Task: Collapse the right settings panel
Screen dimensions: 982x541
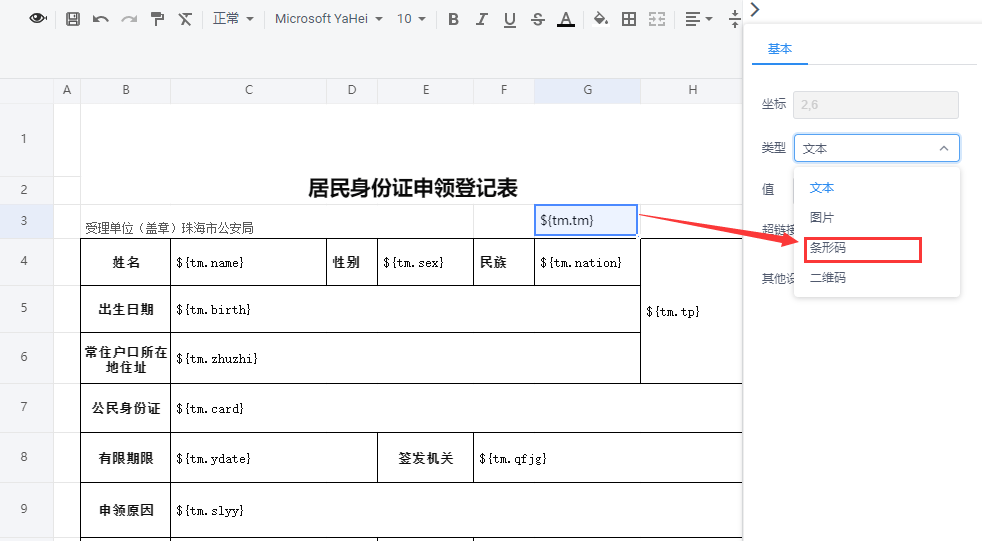Action: (755, 9)
